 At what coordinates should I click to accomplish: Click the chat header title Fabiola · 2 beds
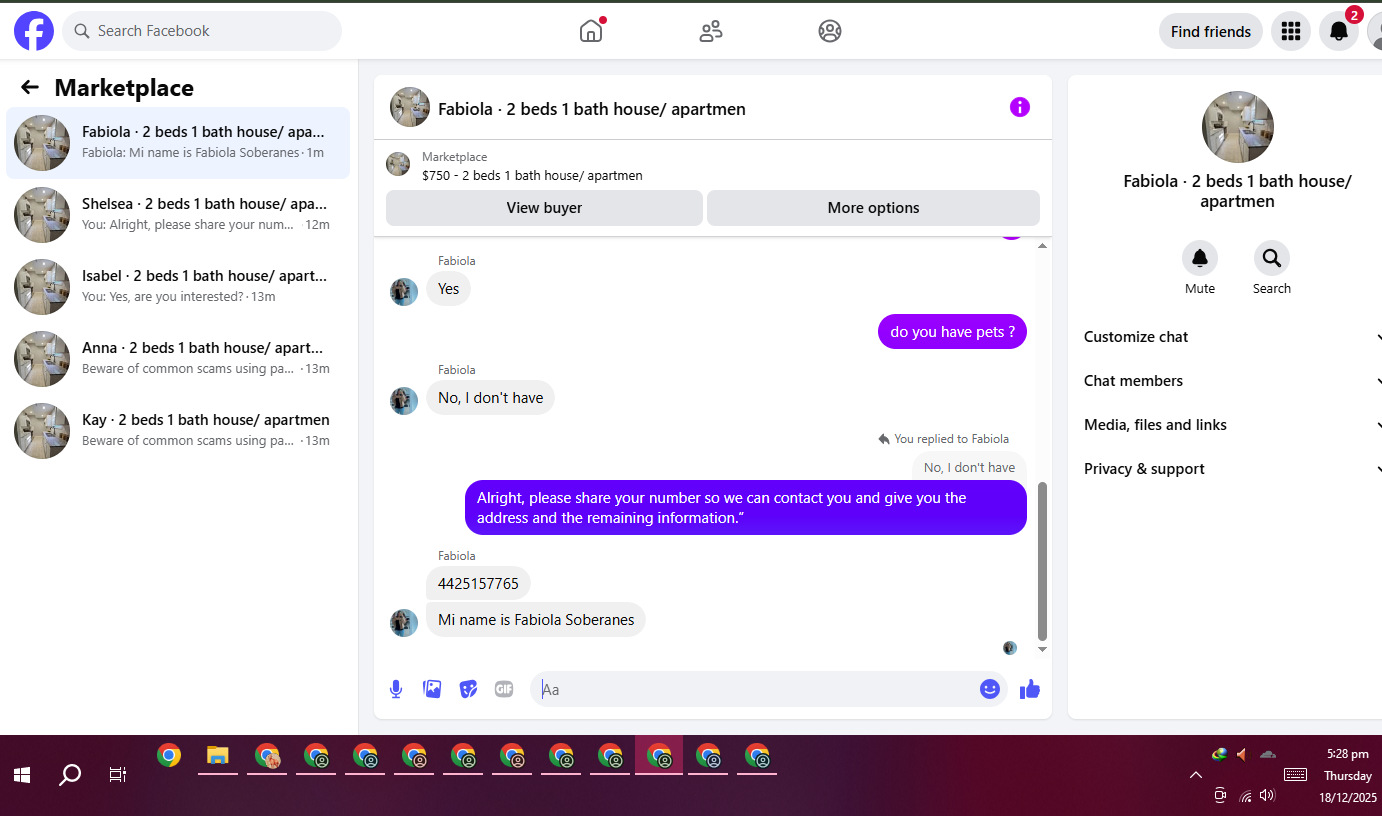click(592, 109)
